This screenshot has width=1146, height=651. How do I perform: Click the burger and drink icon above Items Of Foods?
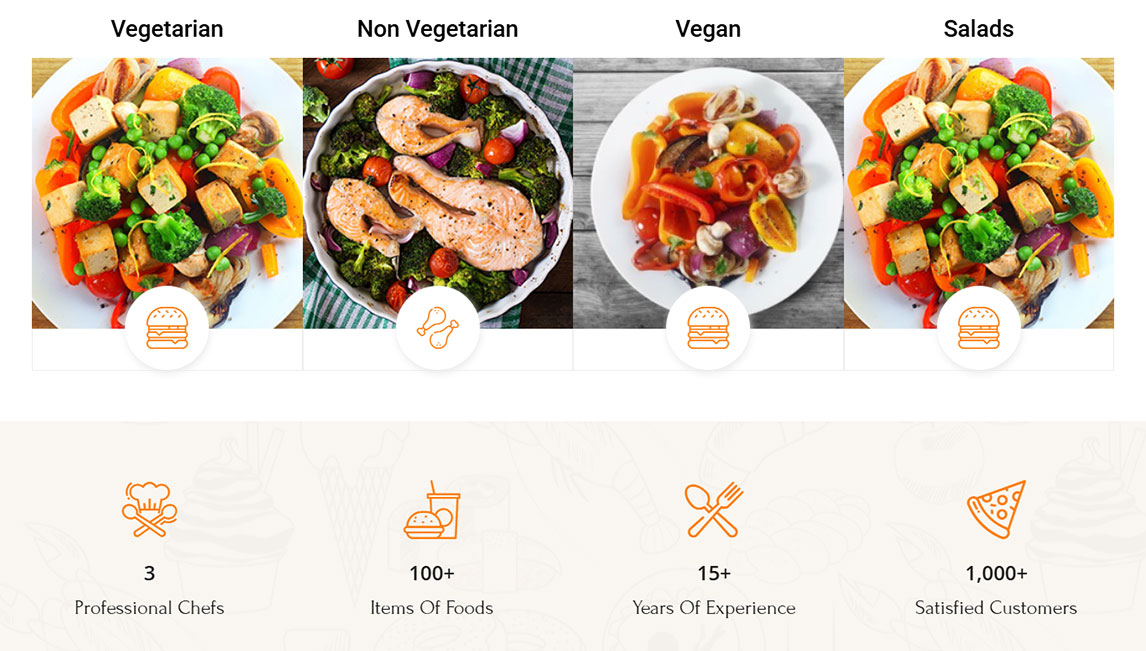432,508
